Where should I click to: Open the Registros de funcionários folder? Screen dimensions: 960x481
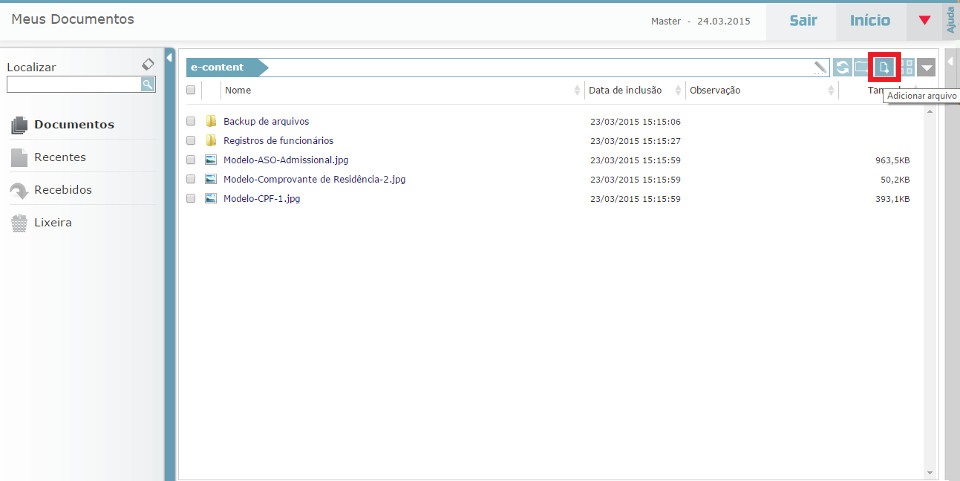[279, 141]
